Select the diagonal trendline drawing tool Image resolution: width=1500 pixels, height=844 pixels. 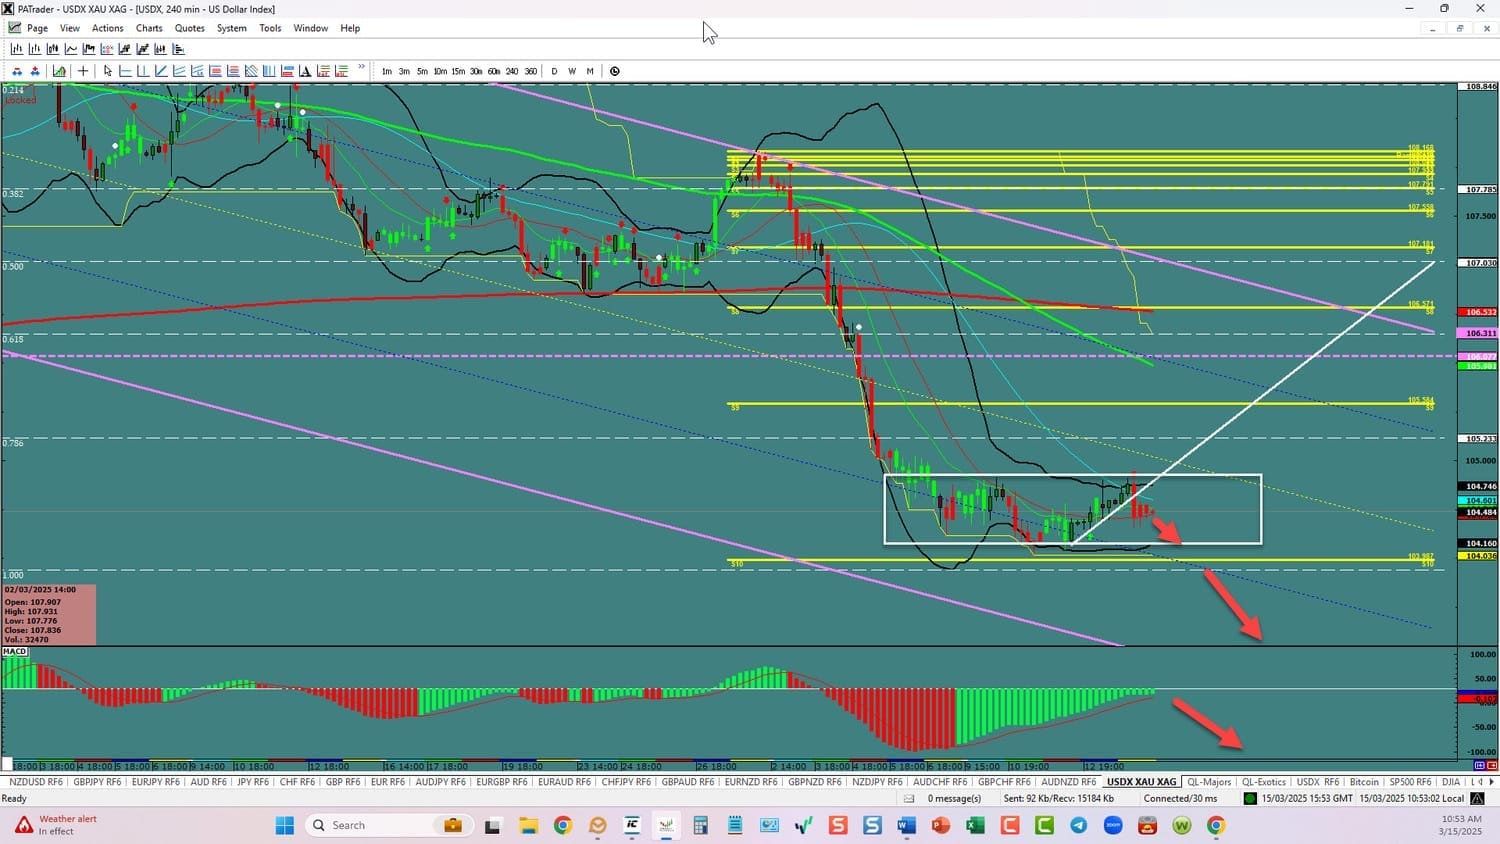pyautogui.click(x=160, y=70)
